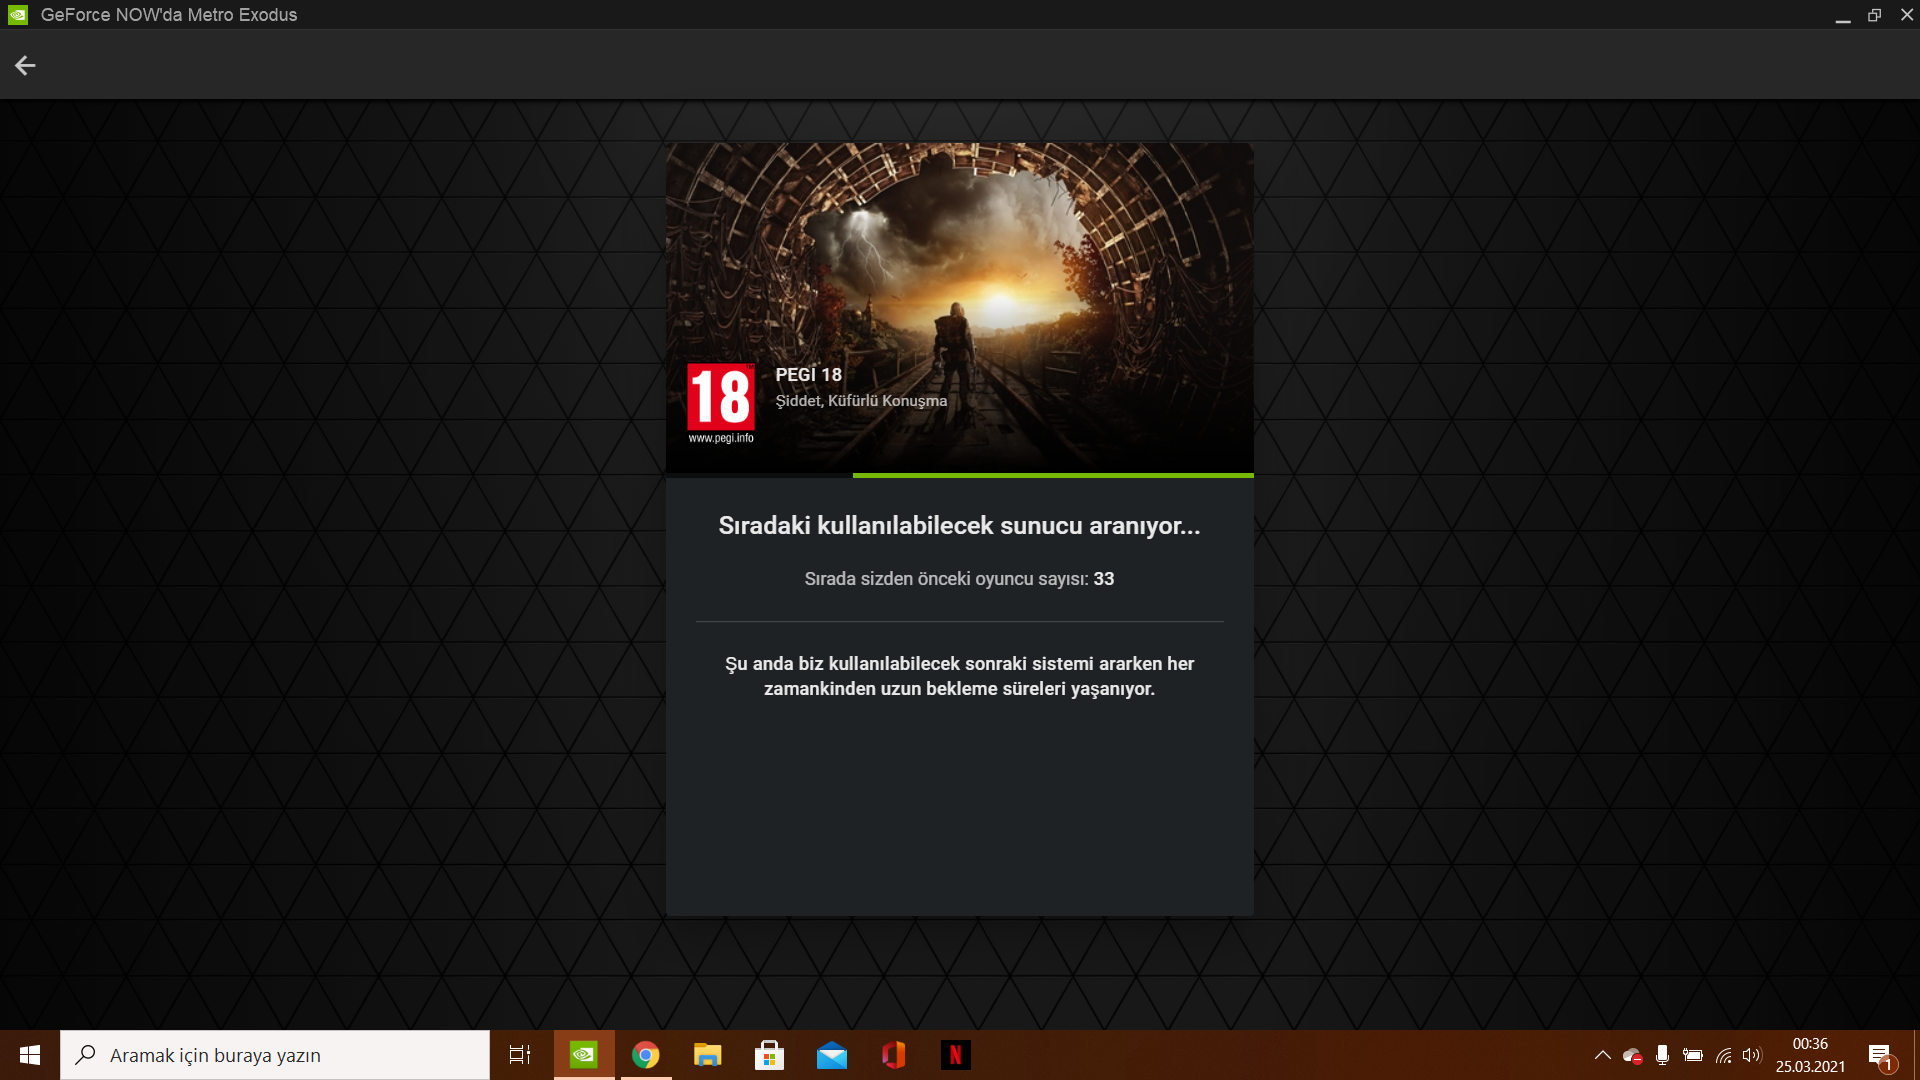1920x1080 pixels.
Task: Open the Wi-Fi network panel
Action: (1723, 1055)
